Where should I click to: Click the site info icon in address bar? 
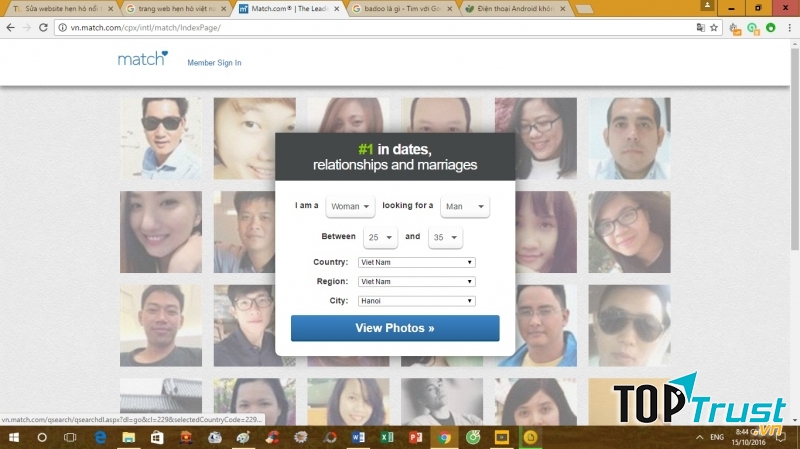[x=62, y=28]
